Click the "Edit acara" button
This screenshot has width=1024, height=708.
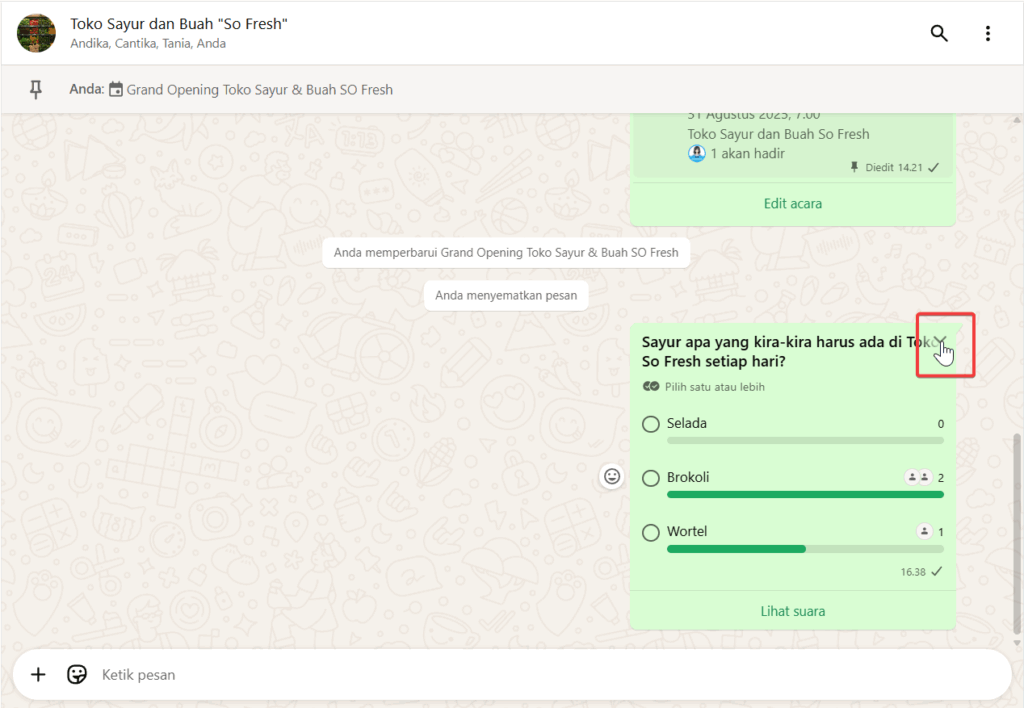[792, 204]
